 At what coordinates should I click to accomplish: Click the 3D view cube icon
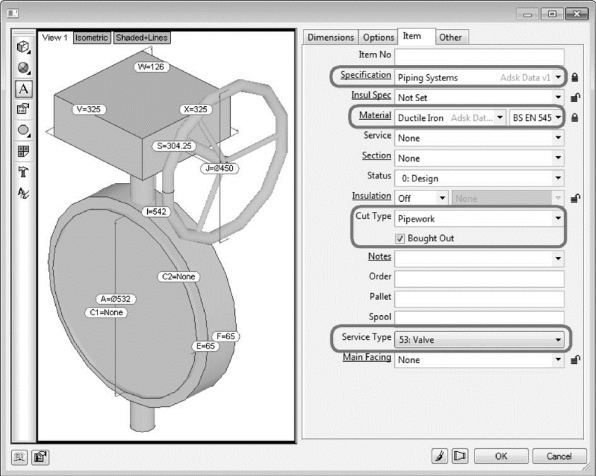(23, 47)
